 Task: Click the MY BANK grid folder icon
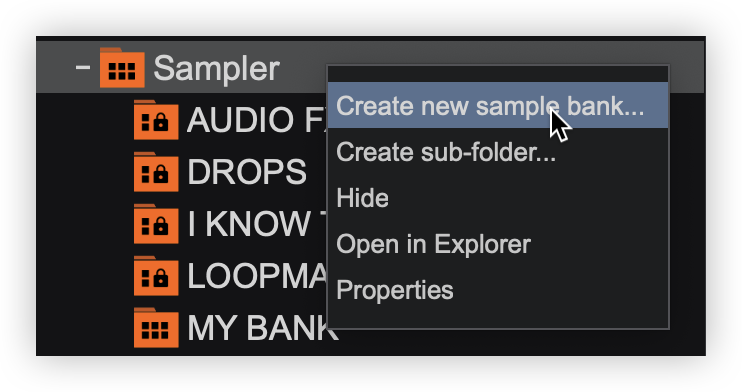156,328
